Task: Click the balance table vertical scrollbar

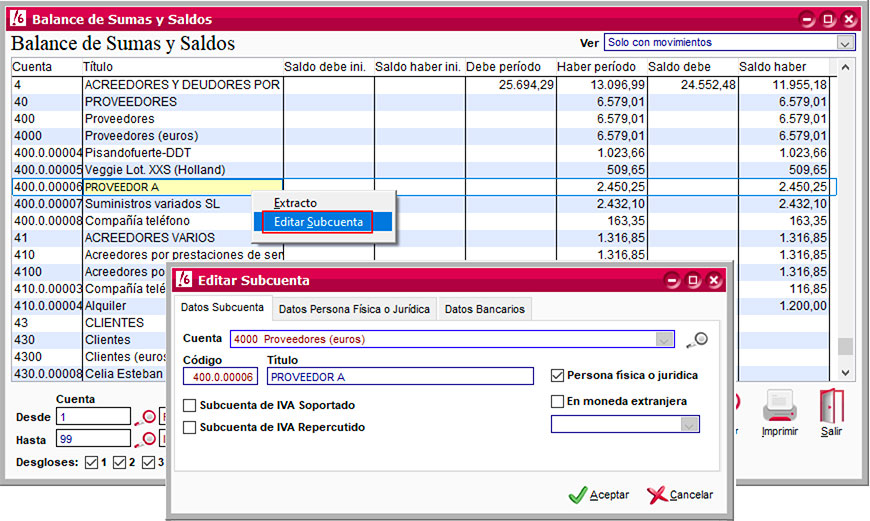Action: (x=846, y=220)
